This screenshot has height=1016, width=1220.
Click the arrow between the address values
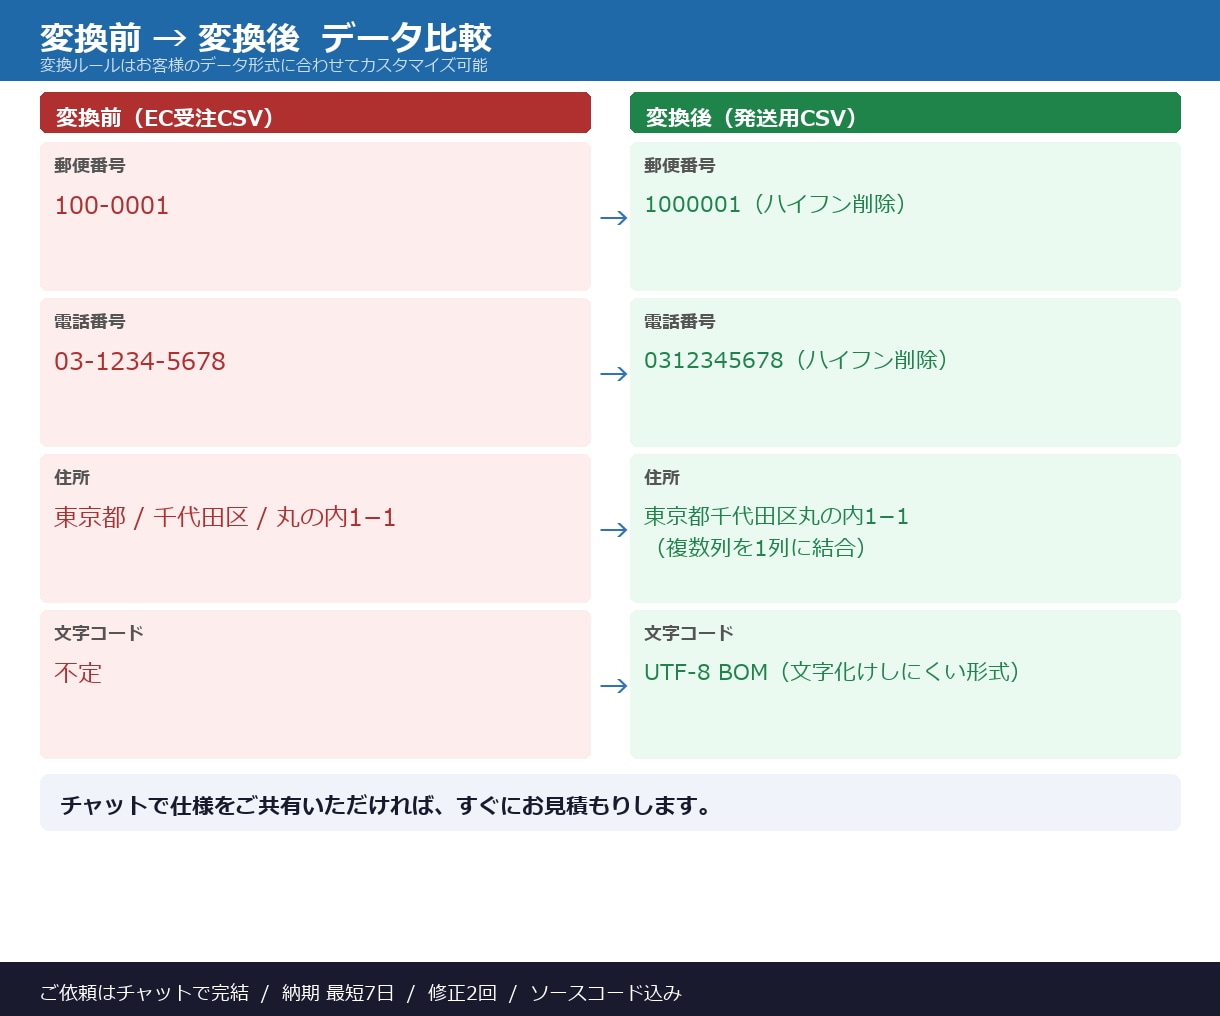coord(614,530)
